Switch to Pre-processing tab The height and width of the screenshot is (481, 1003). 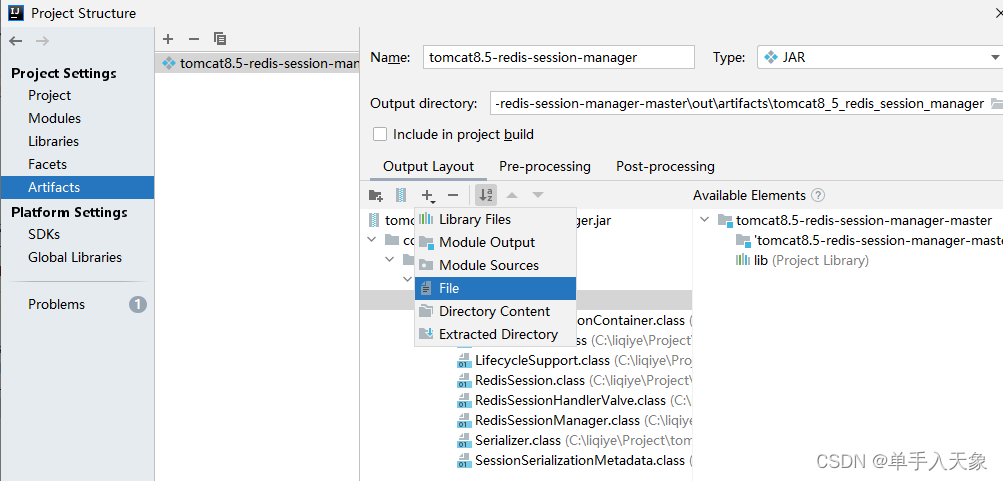pos(544,167)
